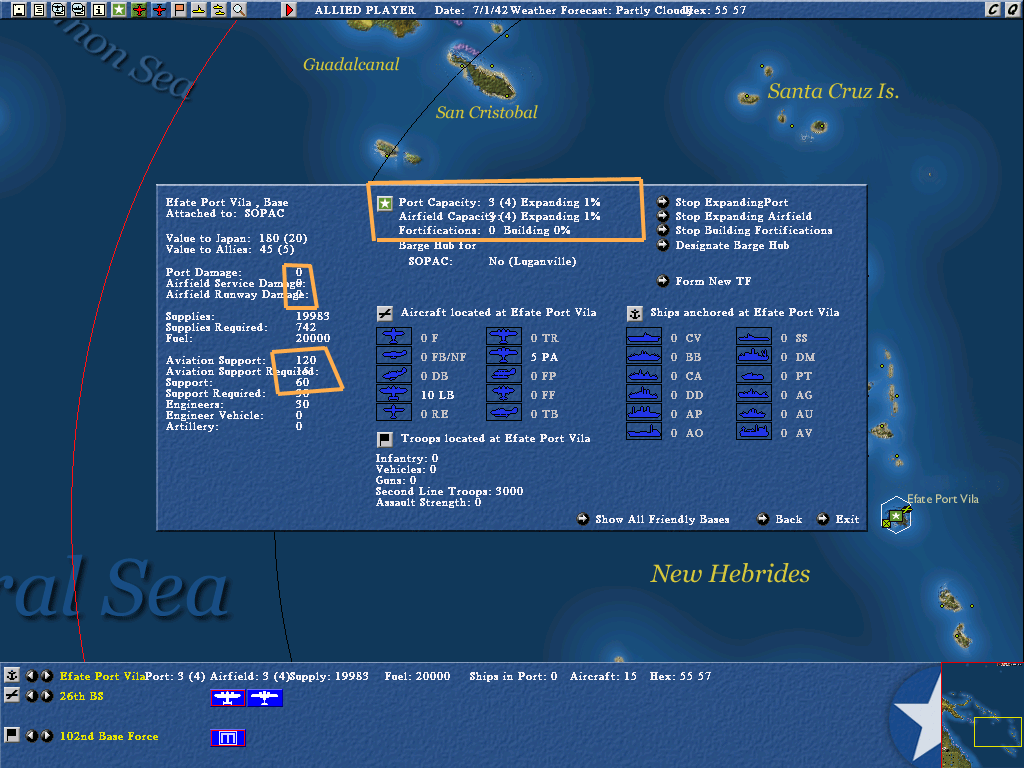
Task: Click the Efate Port Vila base hex on the map
Action: [x=895, y=516]
